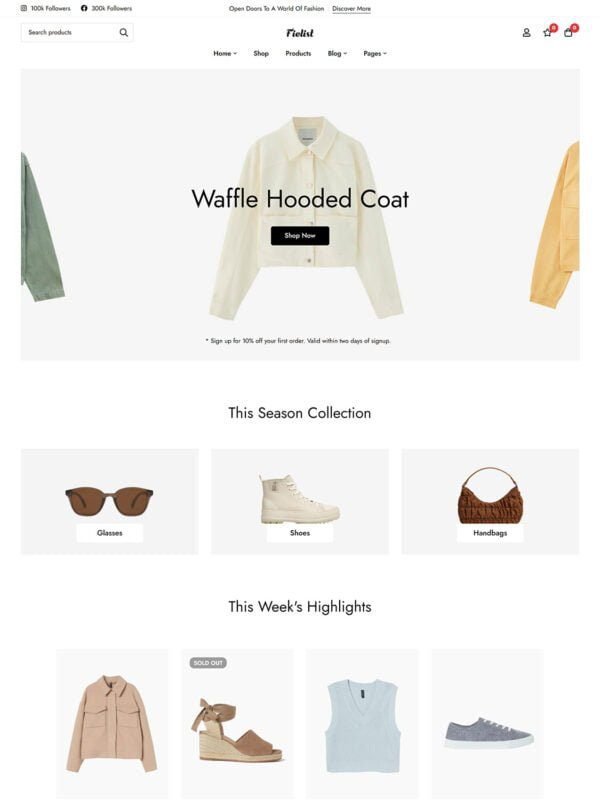Image resolution: width=600 pixels, height=800 pixels.
Task: Click the Facebook 300k Followers icon
Action: coord(84,8)
